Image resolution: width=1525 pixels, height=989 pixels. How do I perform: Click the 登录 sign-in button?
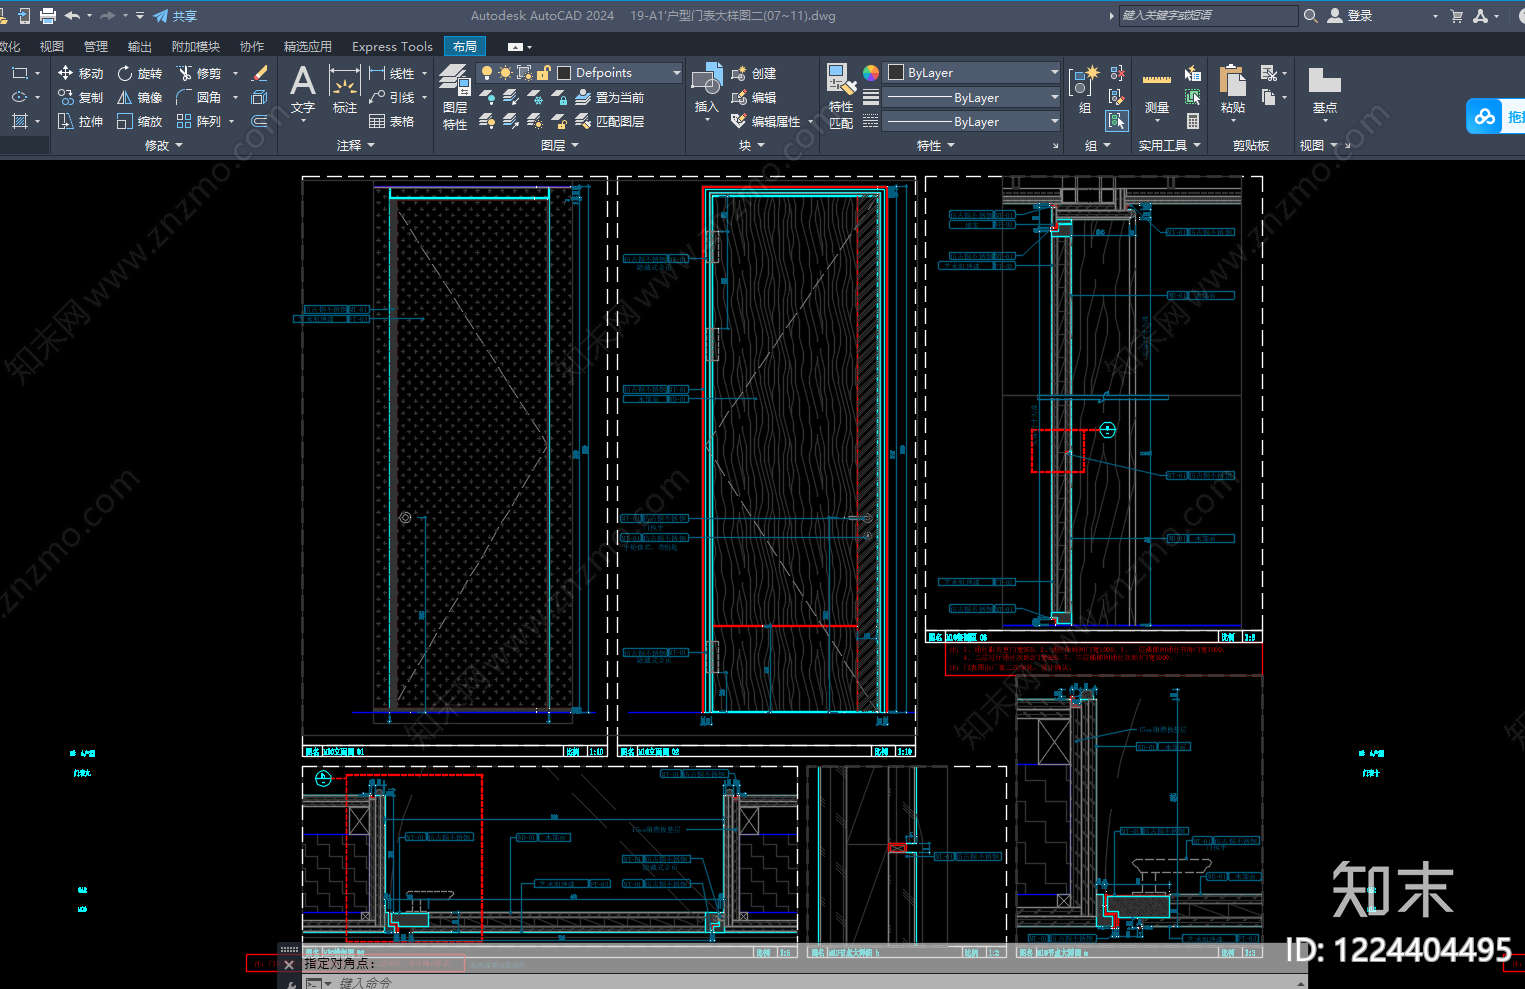pyautogui.click(x=1350, y=16)
